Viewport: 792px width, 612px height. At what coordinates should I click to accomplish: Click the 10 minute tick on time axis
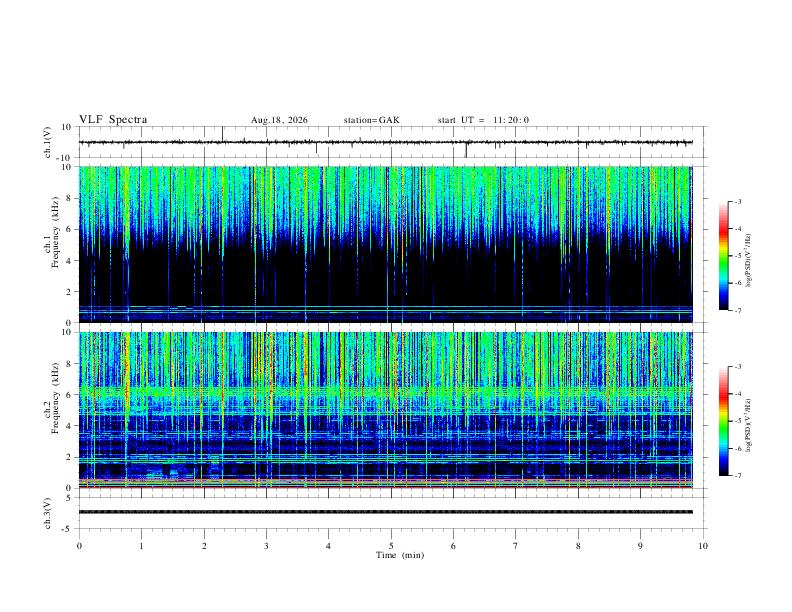tap(703, 546)
